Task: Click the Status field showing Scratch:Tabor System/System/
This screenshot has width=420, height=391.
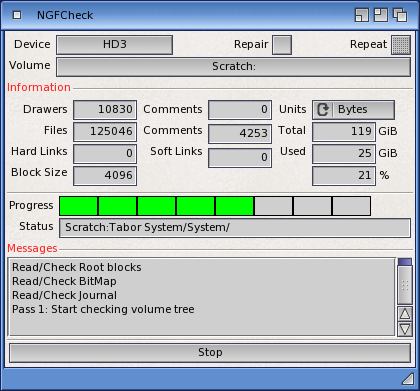Action: coord(235,228)
